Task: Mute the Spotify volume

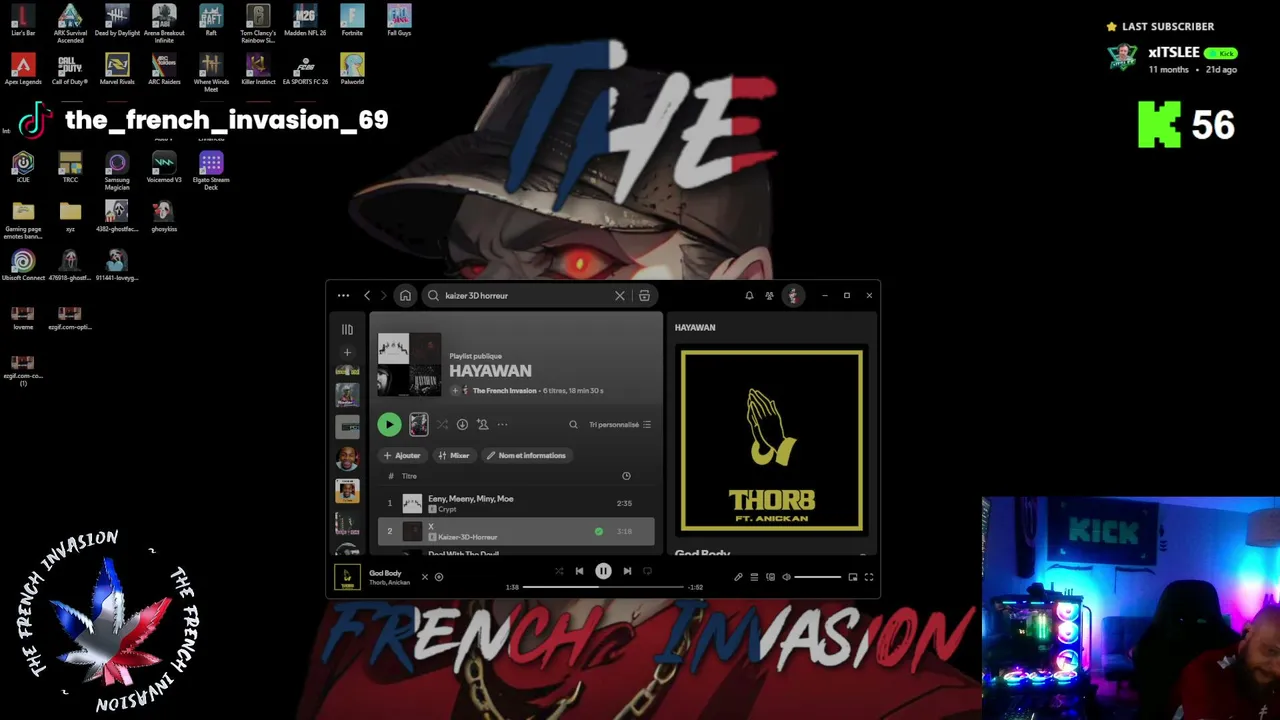Action: [x=786, y=577]
